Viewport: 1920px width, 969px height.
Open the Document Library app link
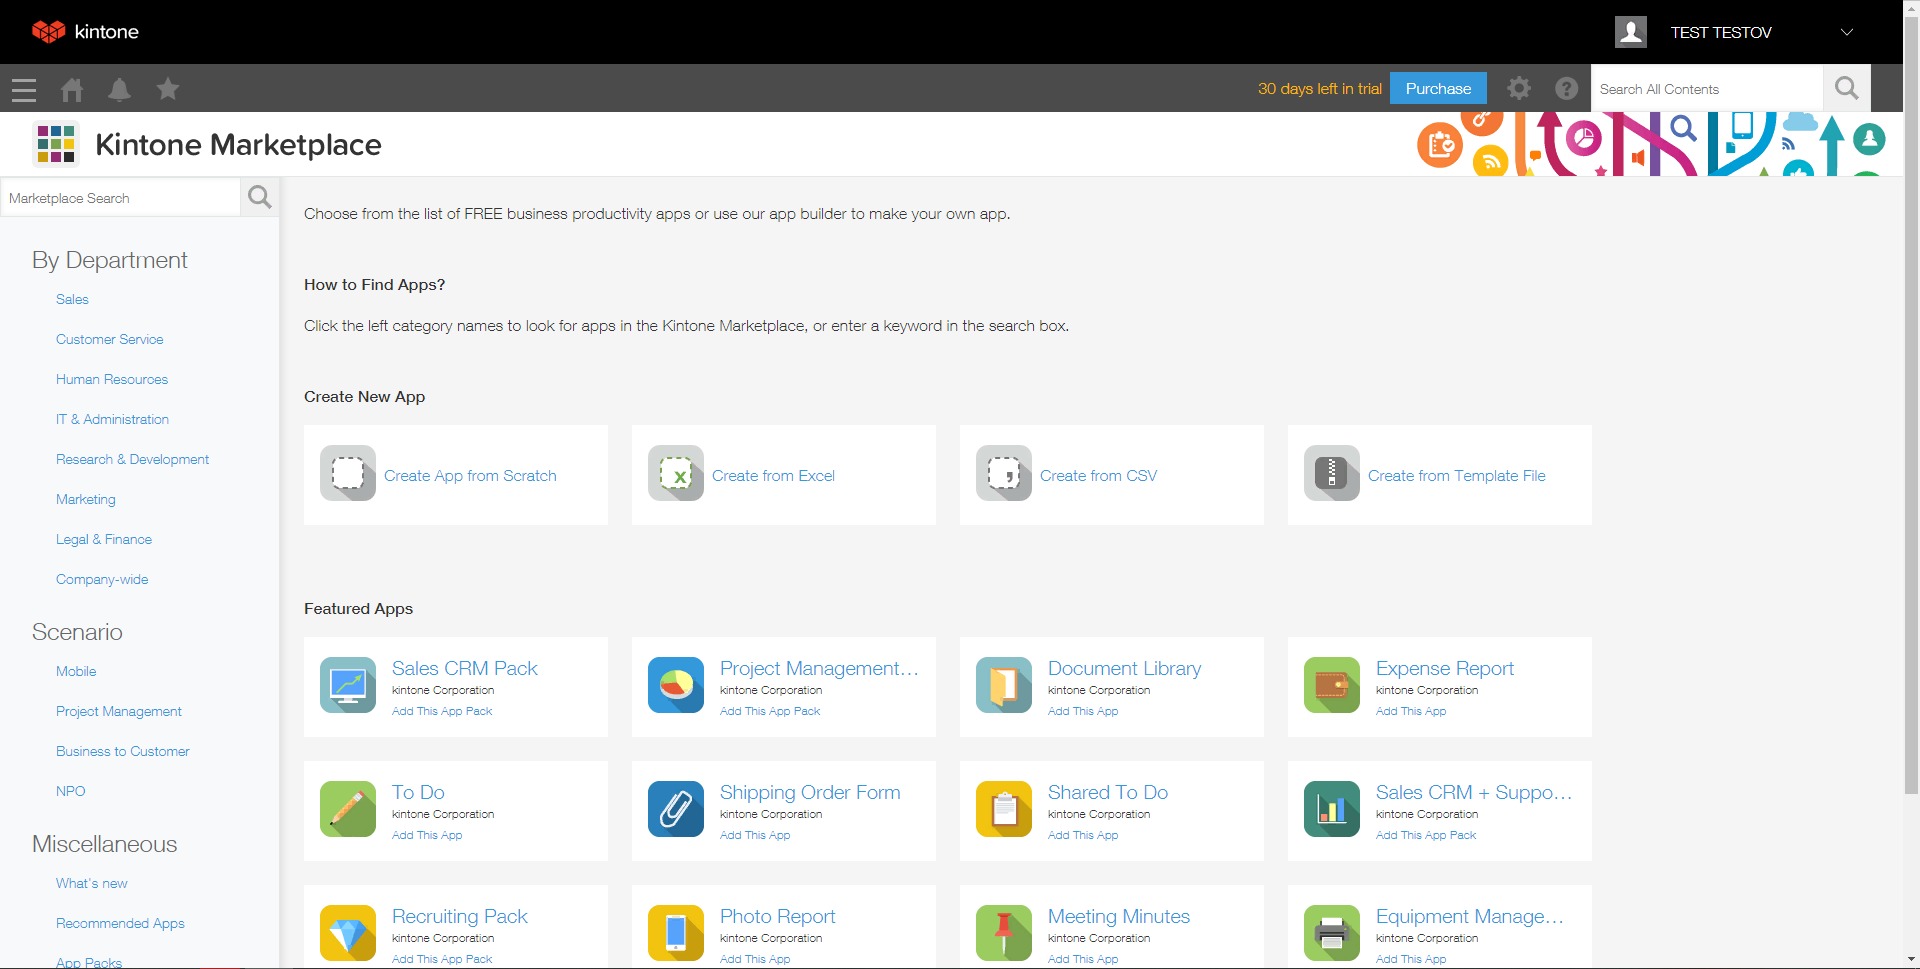pos(1124,669)
